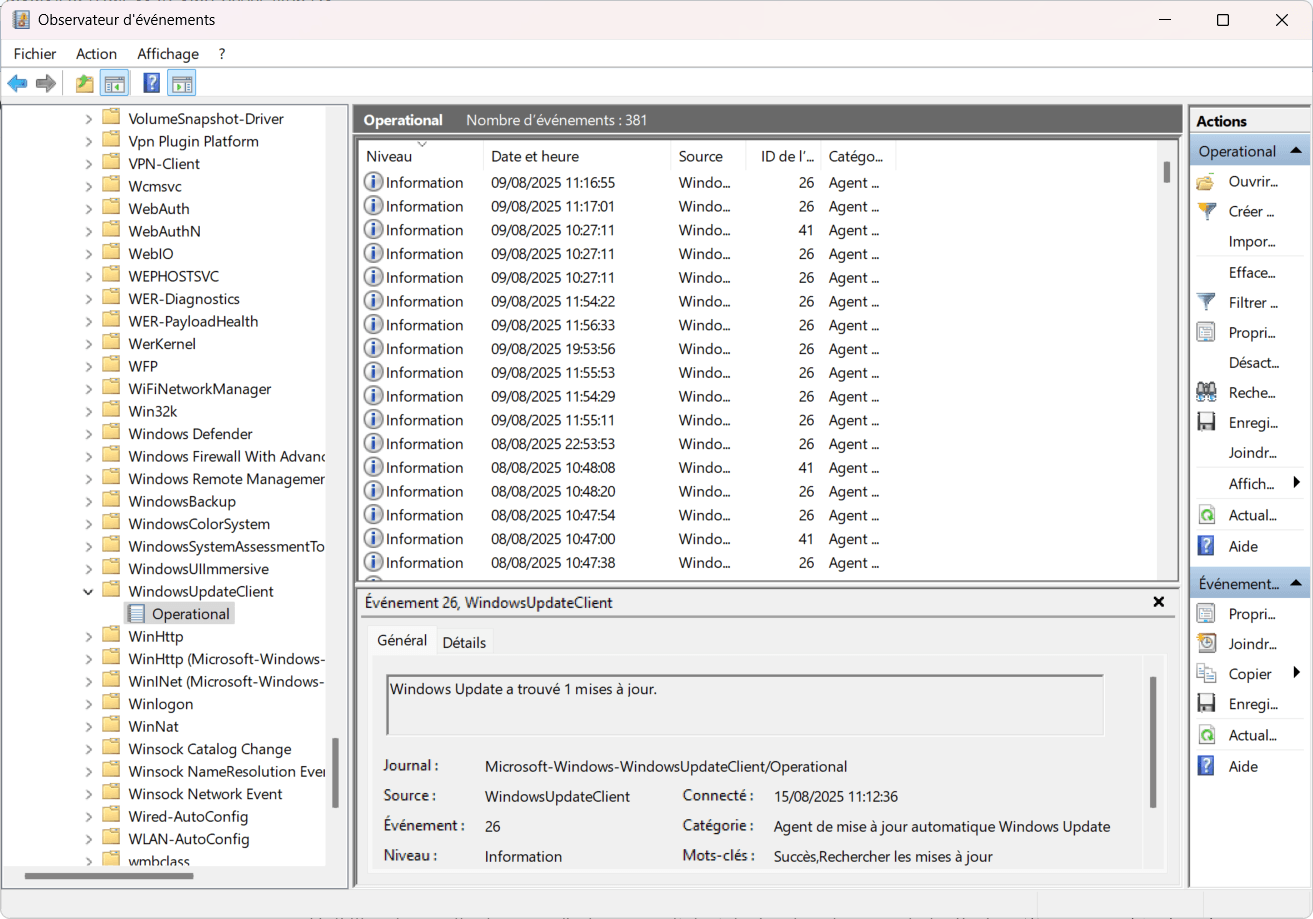Expand the WindowsBackup tree node
The height and width of the screenshot is (919, 1313).
pos(88,501)
